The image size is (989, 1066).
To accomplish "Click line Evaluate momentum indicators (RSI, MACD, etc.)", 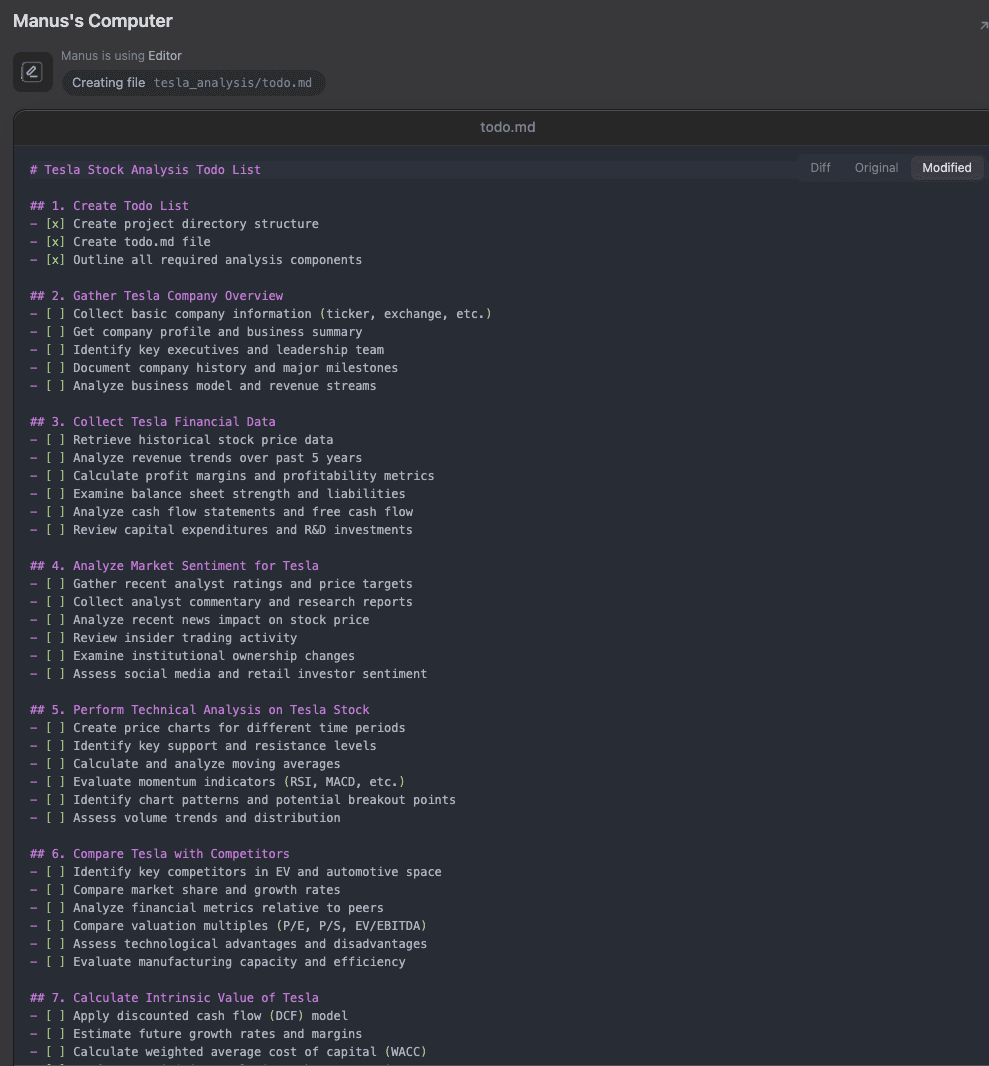I will pyautogui.click(x=239, y=782).
